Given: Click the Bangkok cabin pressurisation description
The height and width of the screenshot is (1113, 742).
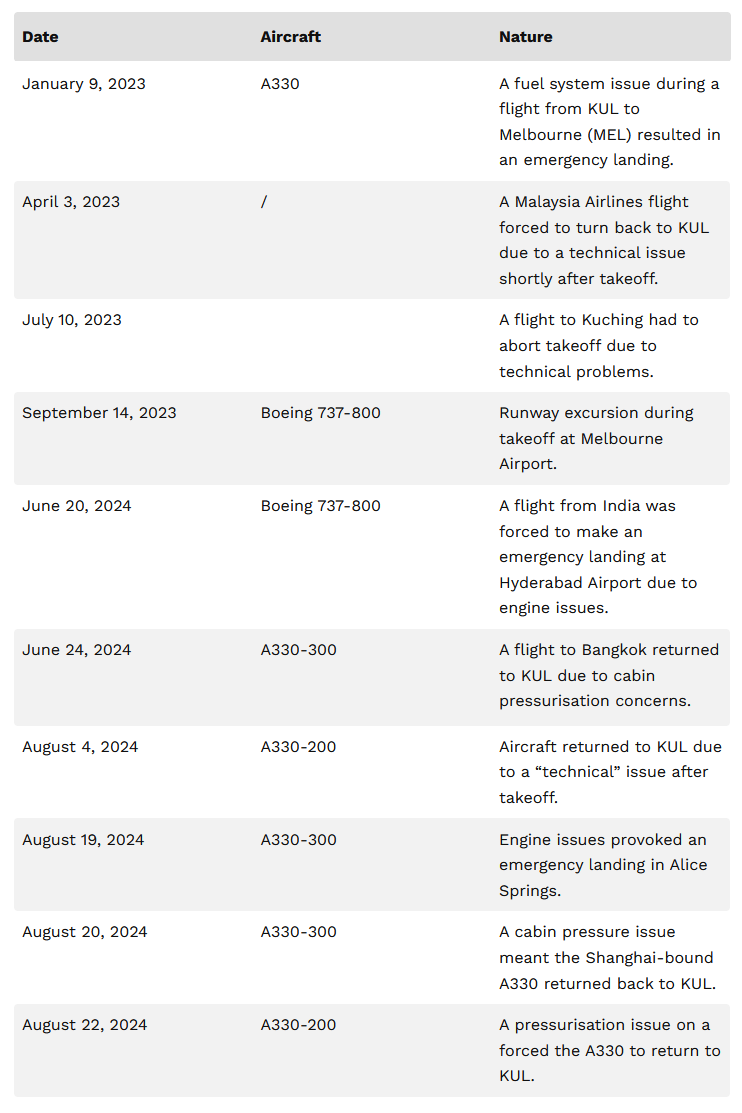Looking at the screenshot, I should (x=608, y=675).
